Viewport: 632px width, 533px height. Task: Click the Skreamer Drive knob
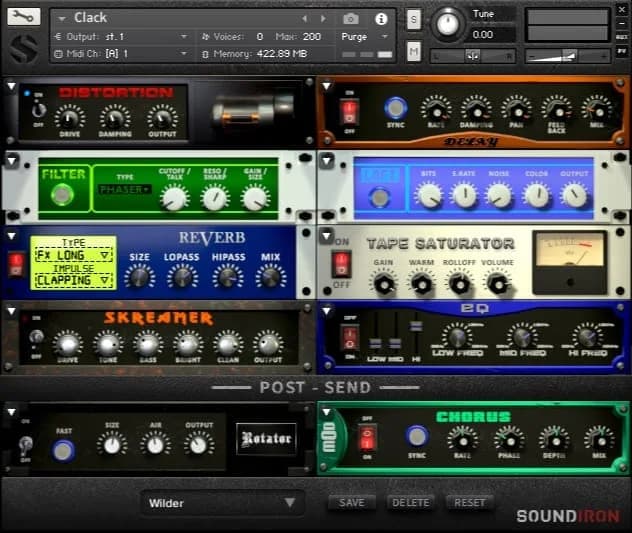click(x=67, y=344)
